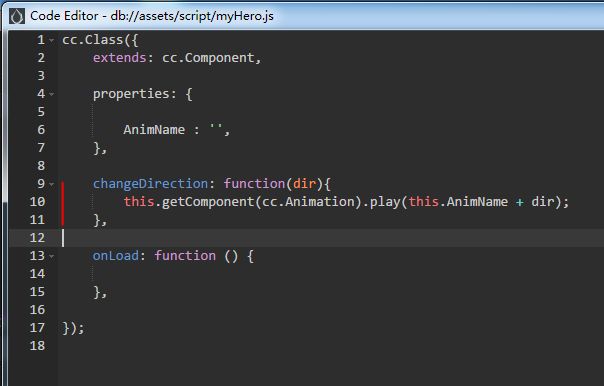Click line number 10 in the gutter

37,202
